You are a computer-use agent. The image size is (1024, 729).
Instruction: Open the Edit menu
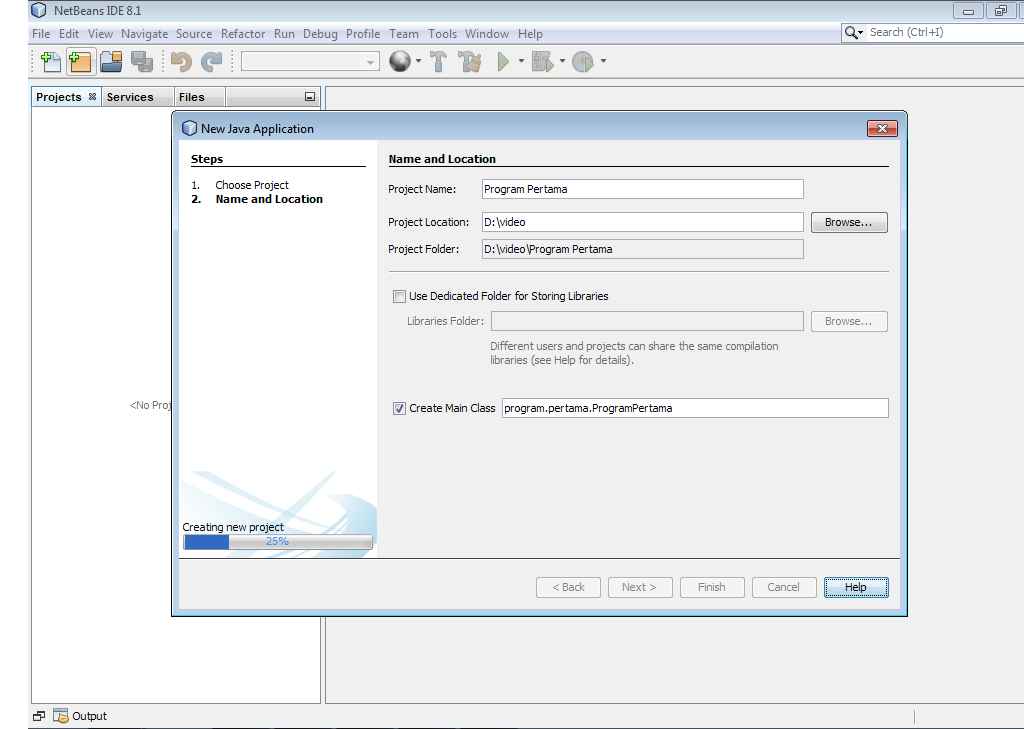tap(69, 34)
